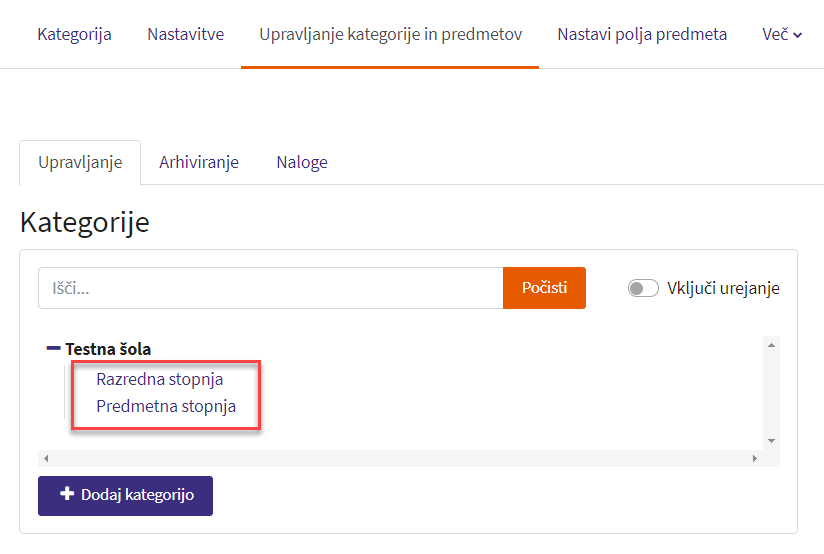Screen dimensions: 824x554
Task: Click the Išči search field
Action: coord(270,288)
